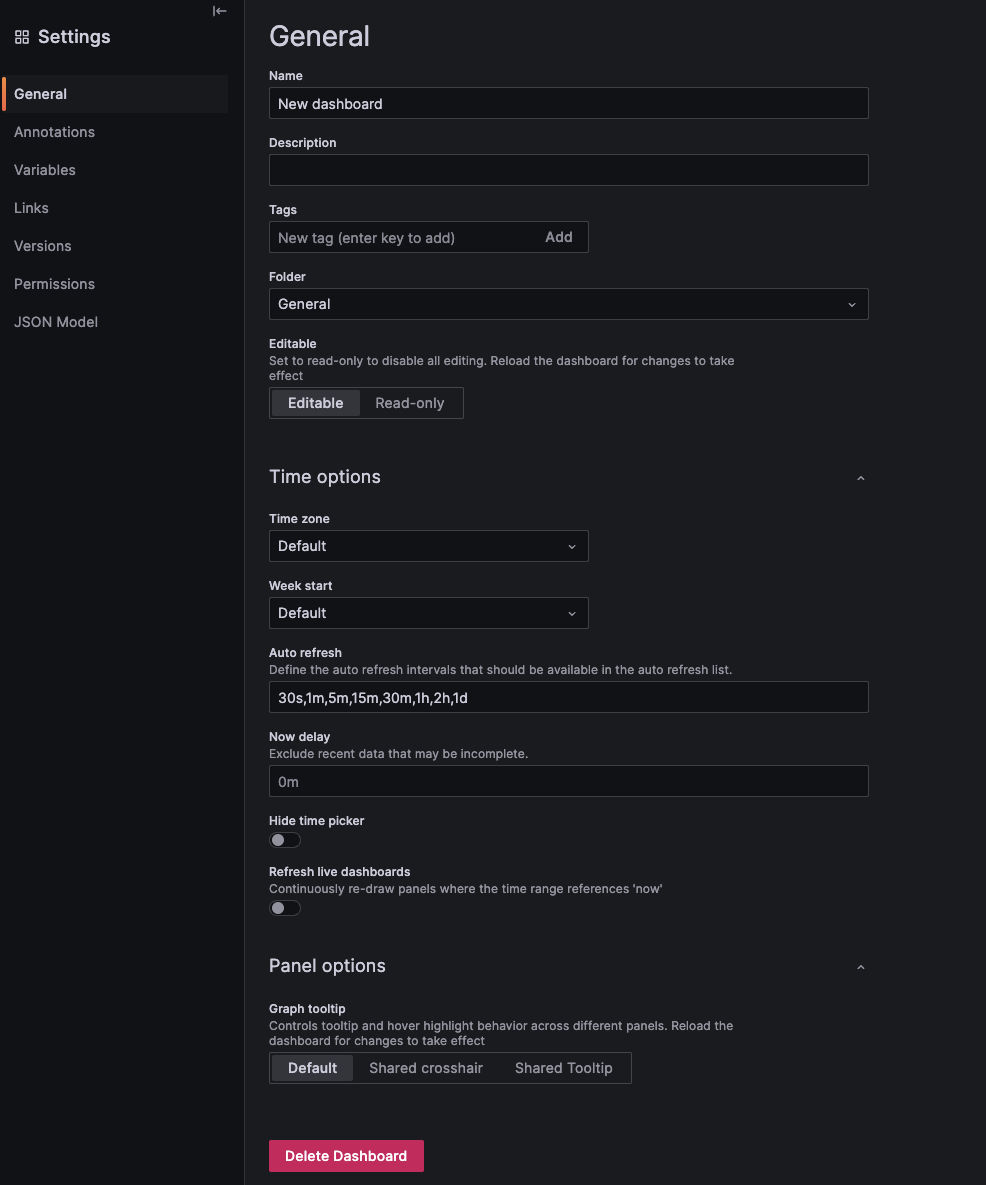Collapse the sidebar using the arrow icon
Screen dimensions: 986x1185
click(220, 11)
